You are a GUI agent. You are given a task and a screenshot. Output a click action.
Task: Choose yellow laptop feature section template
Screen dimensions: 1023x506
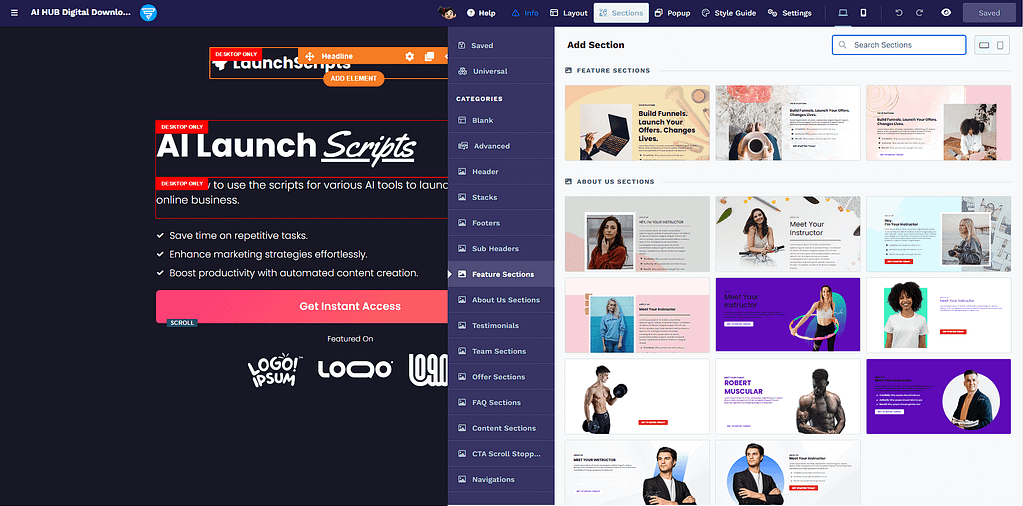[x=637, y=123]
